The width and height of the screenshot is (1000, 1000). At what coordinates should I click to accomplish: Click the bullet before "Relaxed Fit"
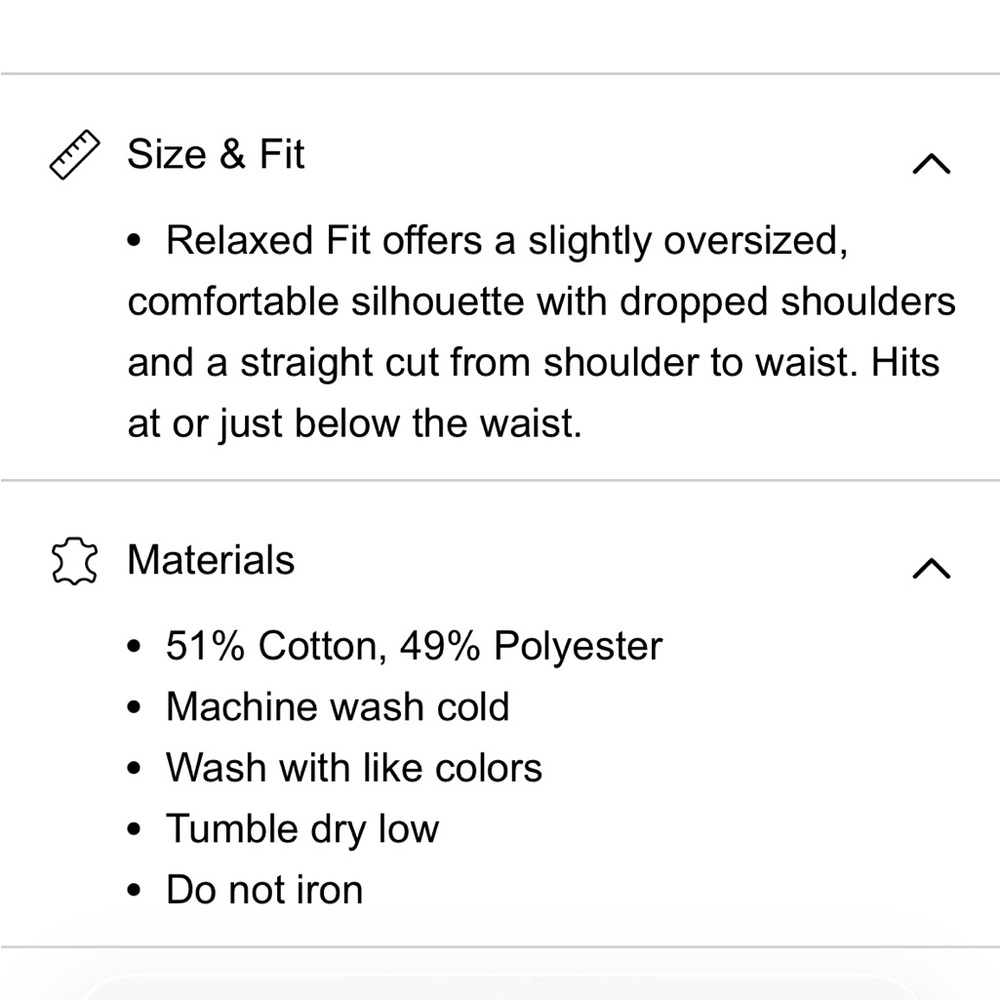[137, 243]
